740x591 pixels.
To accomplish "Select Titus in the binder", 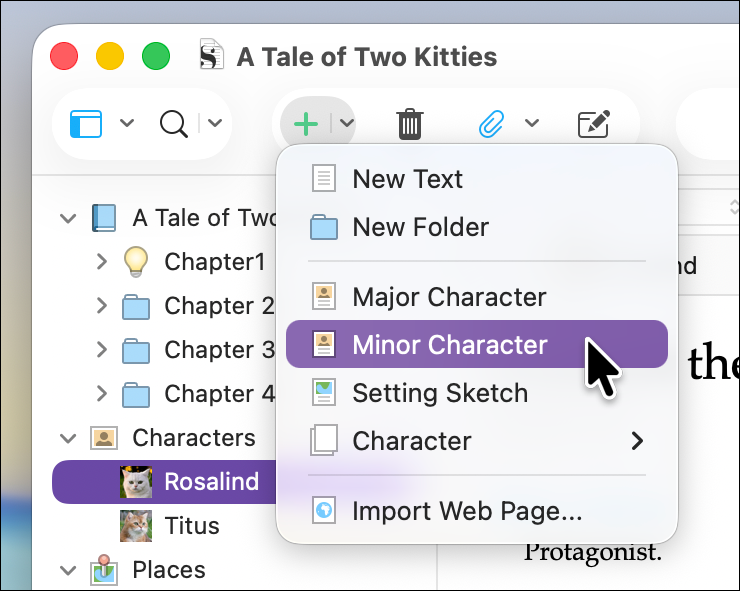I will (x=192, y=526).
